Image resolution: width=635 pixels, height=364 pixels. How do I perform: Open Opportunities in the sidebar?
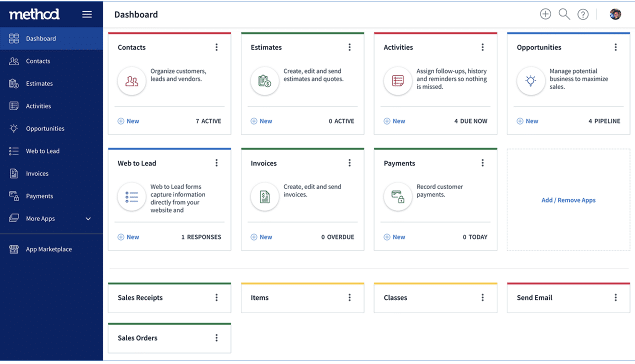tap(51, 128)
